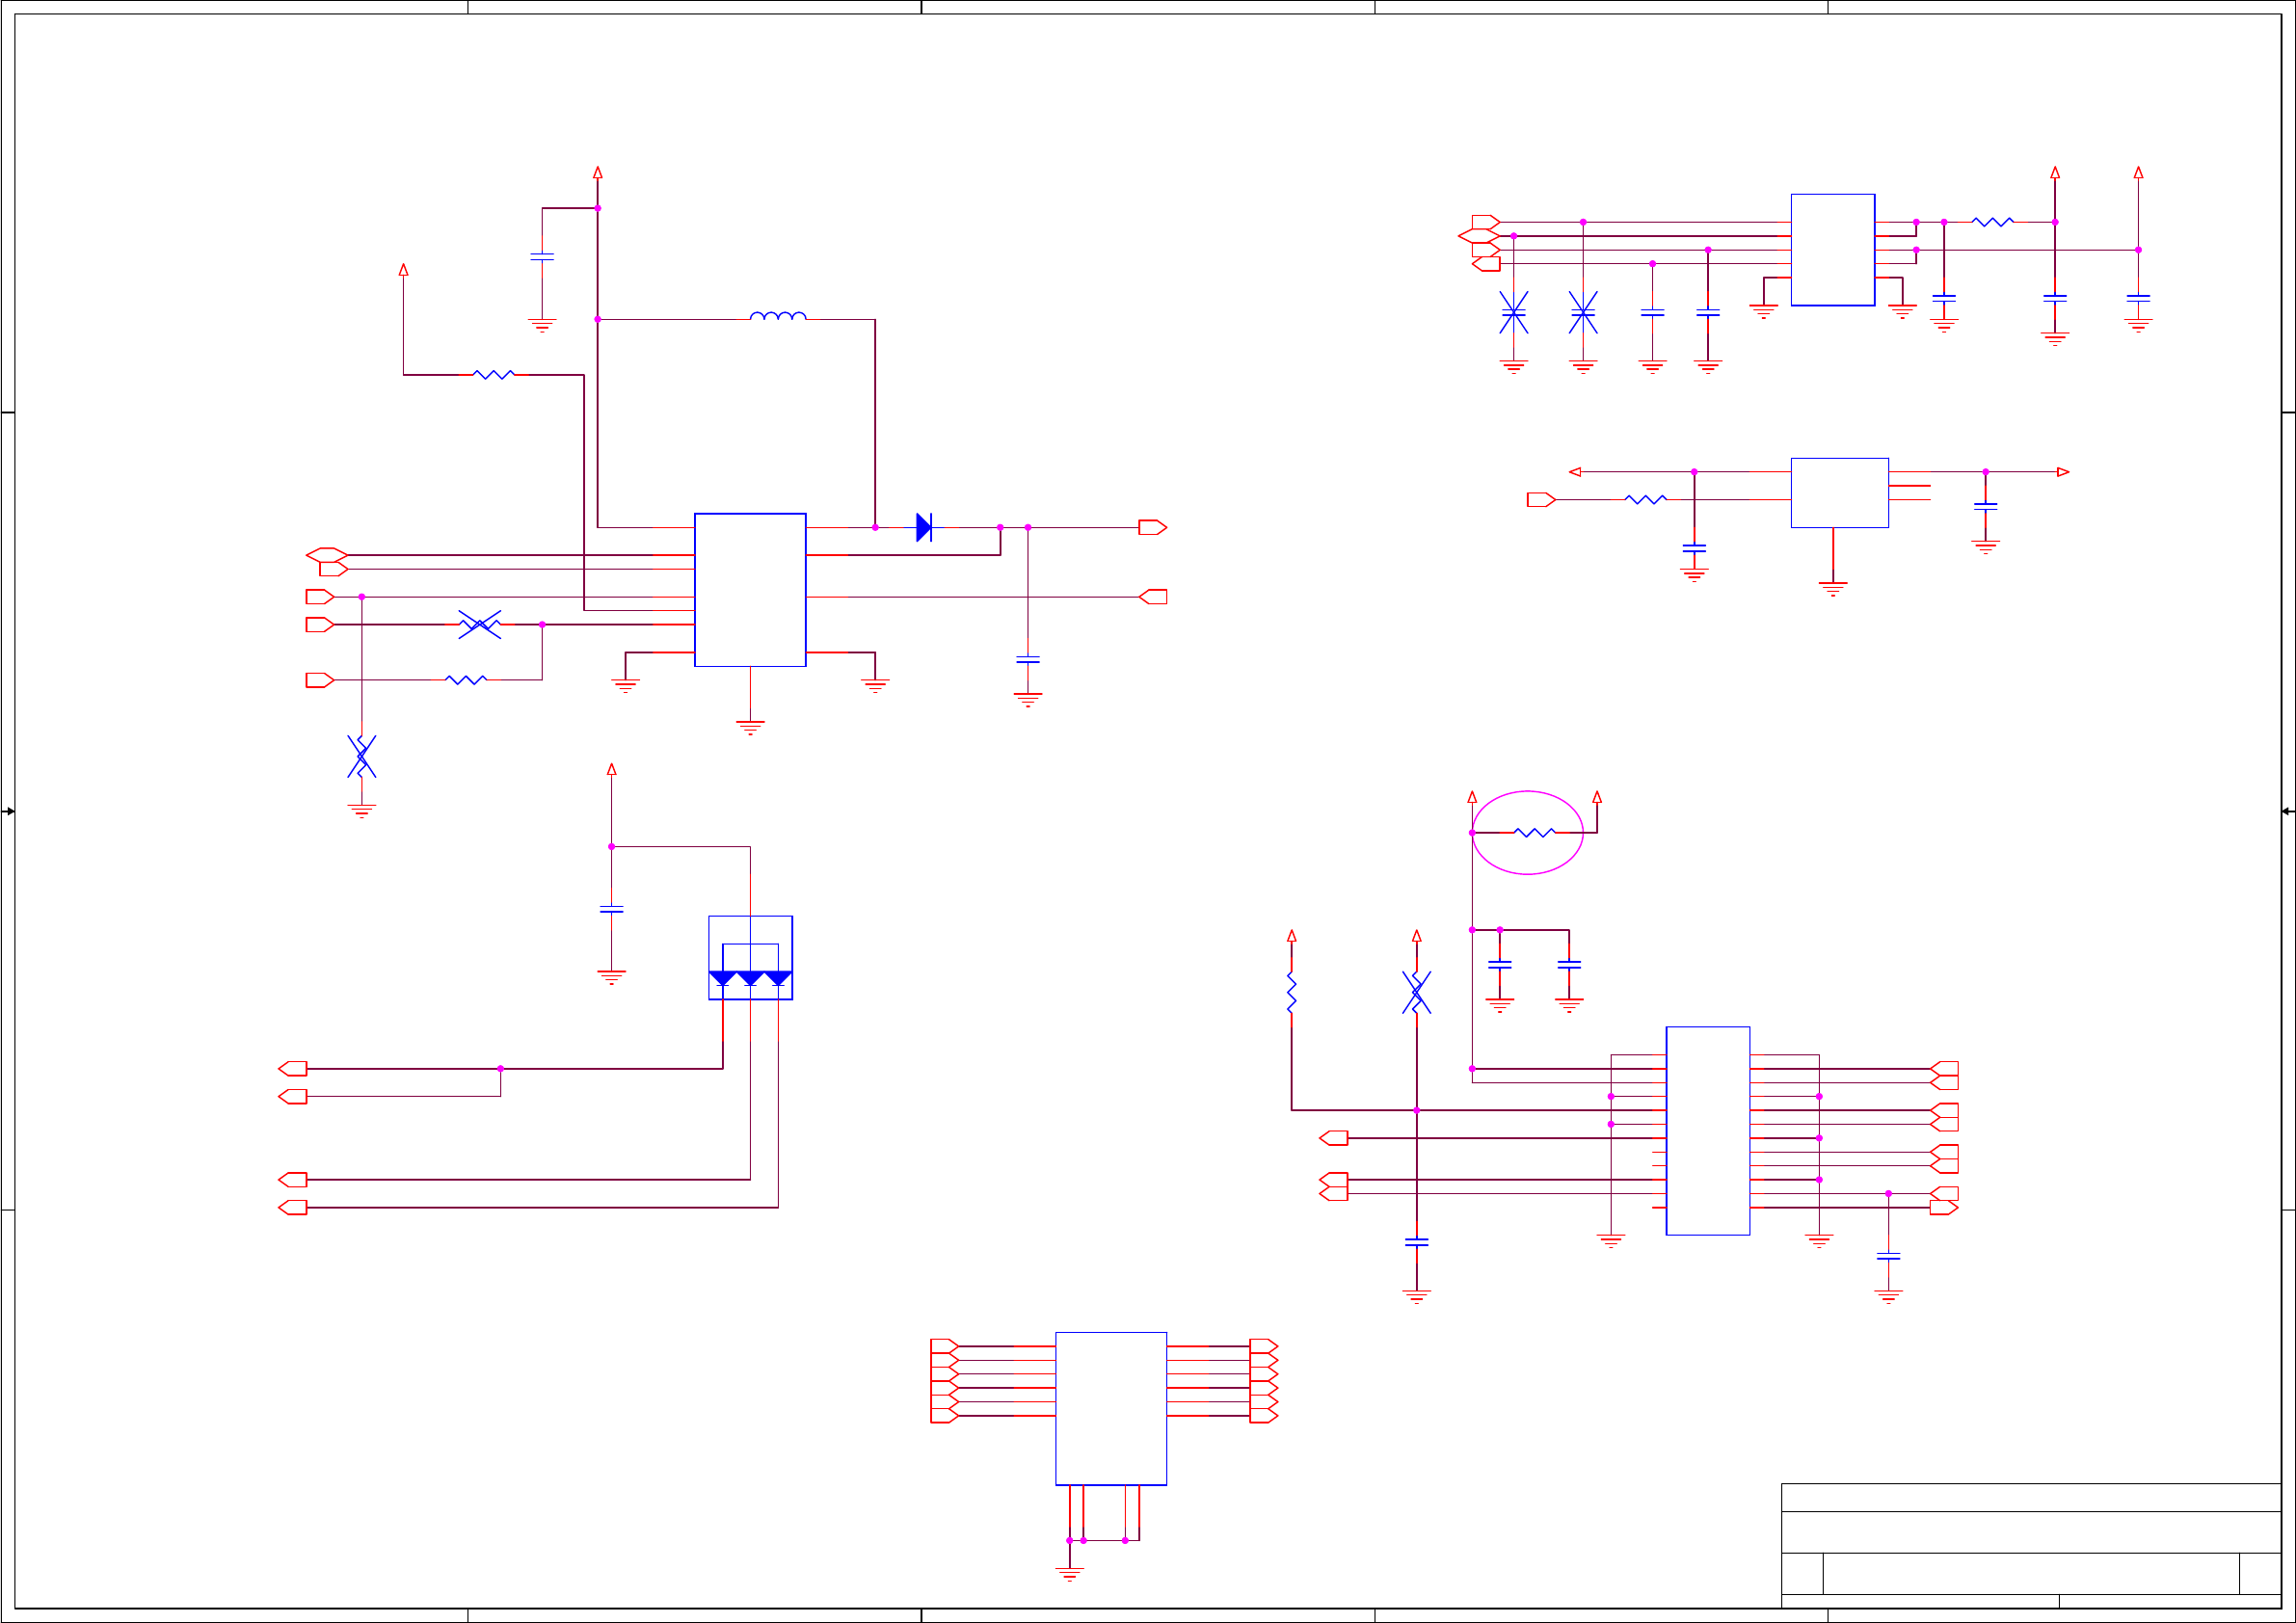Click the junction dot between the inductor and diode
The width and height of the screenshot is (2296, 1623).
pos(875,527)
